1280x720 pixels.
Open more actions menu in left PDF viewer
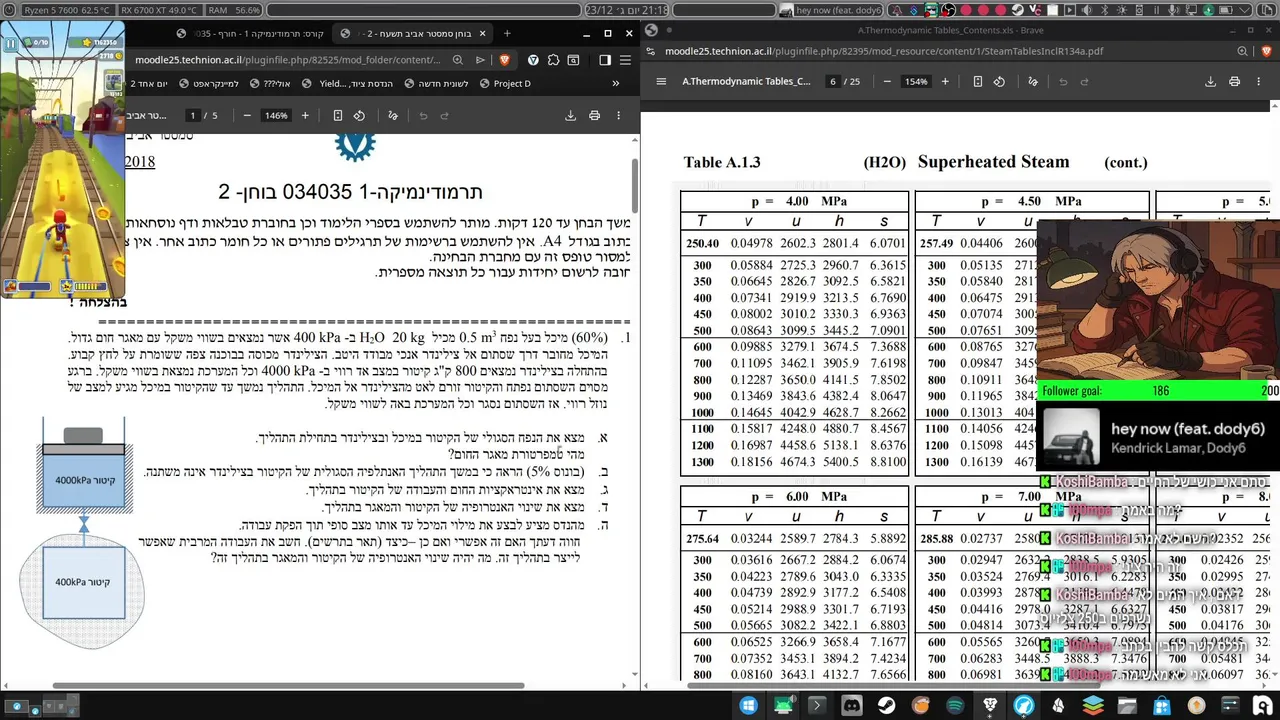click(x=618, y=116)
